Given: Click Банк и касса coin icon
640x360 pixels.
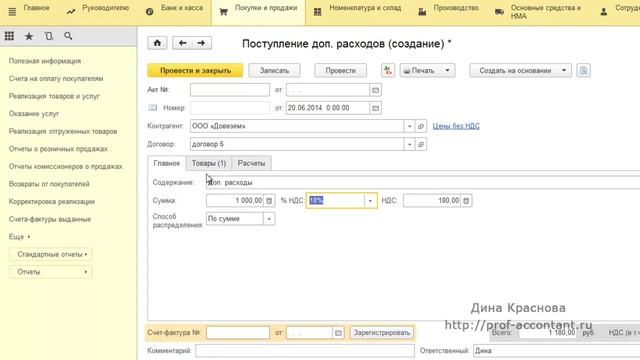Looking at the screenshot, I should pos(149,12).
